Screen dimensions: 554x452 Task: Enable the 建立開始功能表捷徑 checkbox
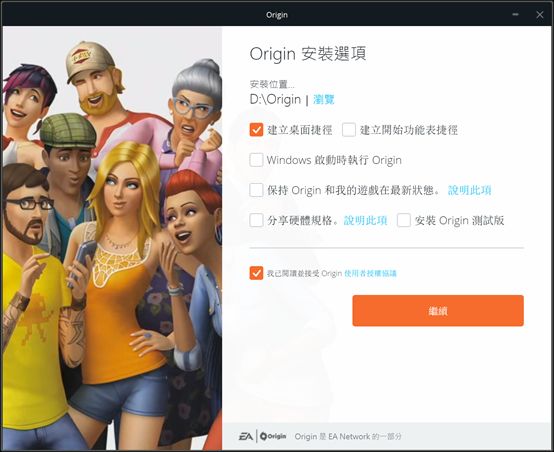[349, 130]
